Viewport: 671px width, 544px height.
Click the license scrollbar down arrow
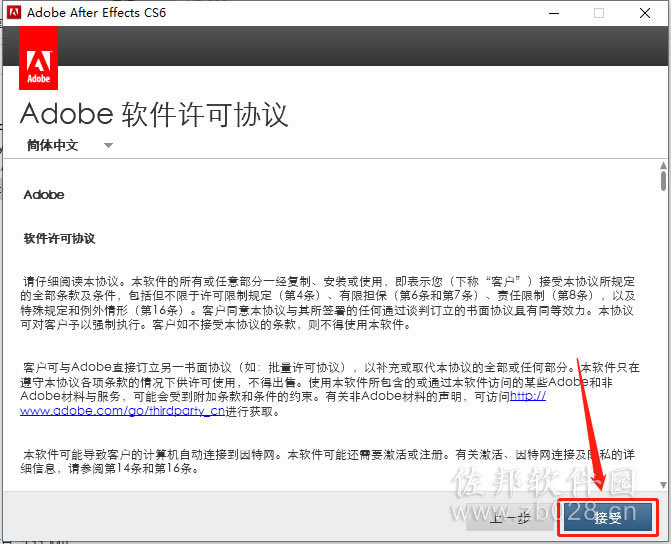tap(663, 485)
